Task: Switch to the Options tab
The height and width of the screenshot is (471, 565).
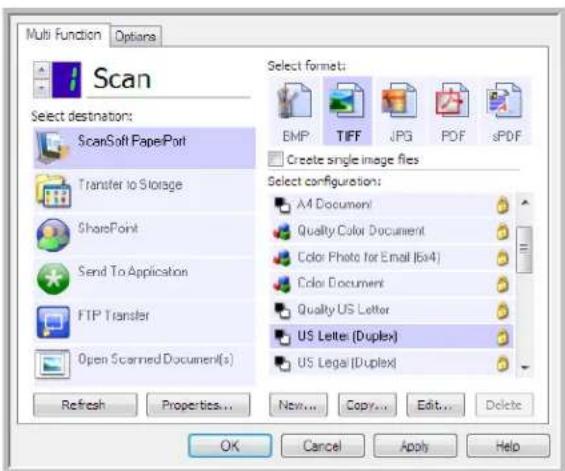Action: coord(135,36)
